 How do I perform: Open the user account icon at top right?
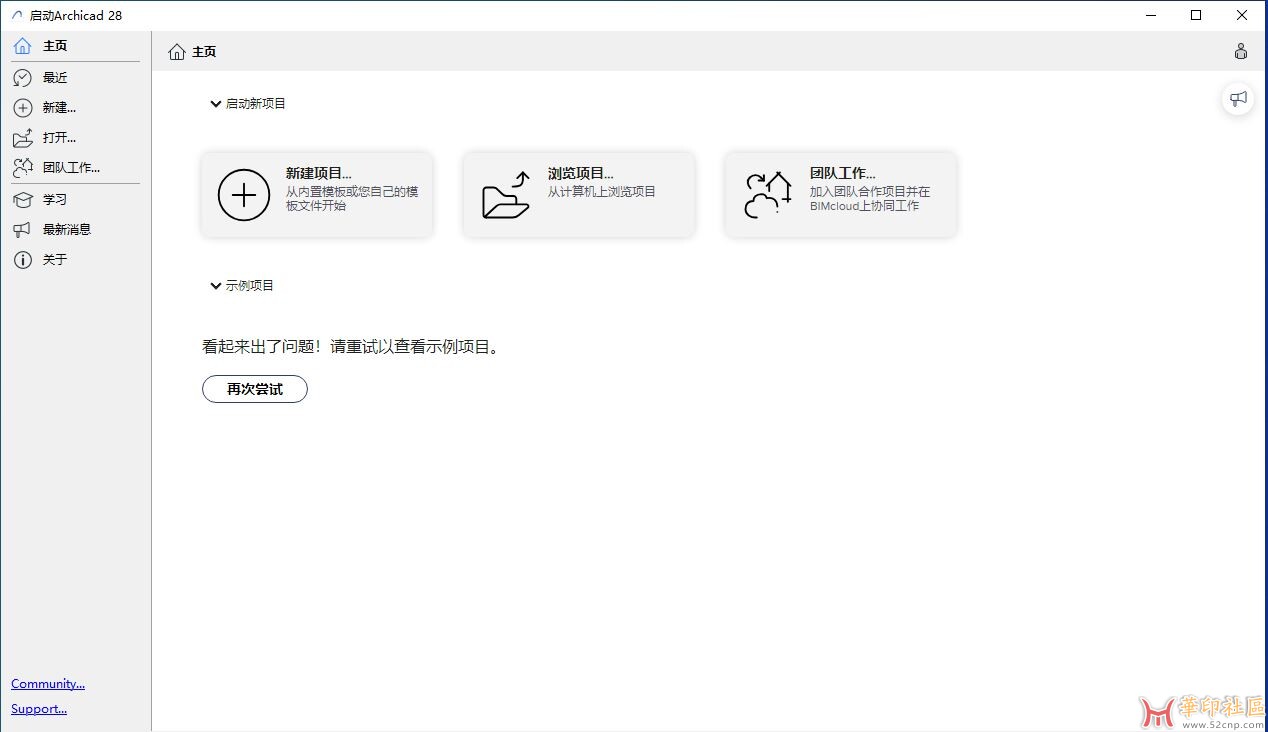pyautogui.click(x=1241, y=51)
